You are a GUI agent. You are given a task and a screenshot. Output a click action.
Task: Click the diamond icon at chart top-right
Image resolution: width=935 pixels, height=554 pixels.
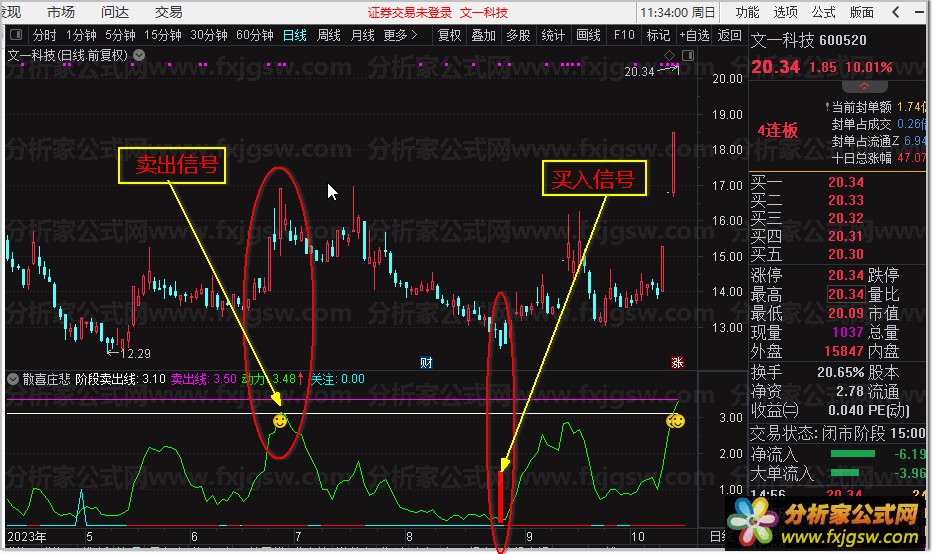coord(669,55)
